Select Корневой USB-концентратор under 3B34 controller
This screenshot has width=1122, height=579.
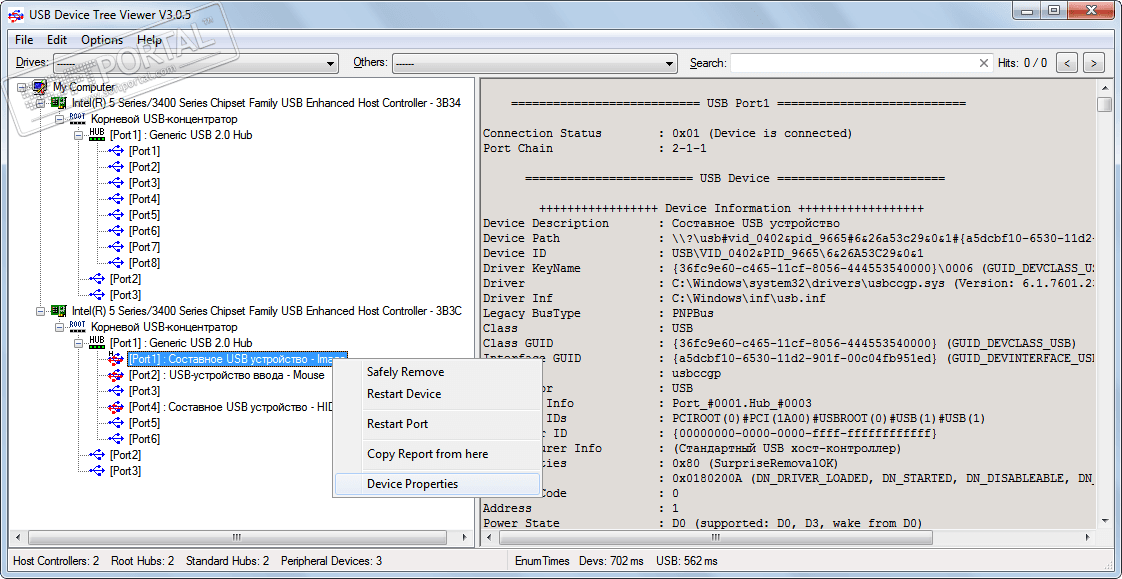click(165, 119)
